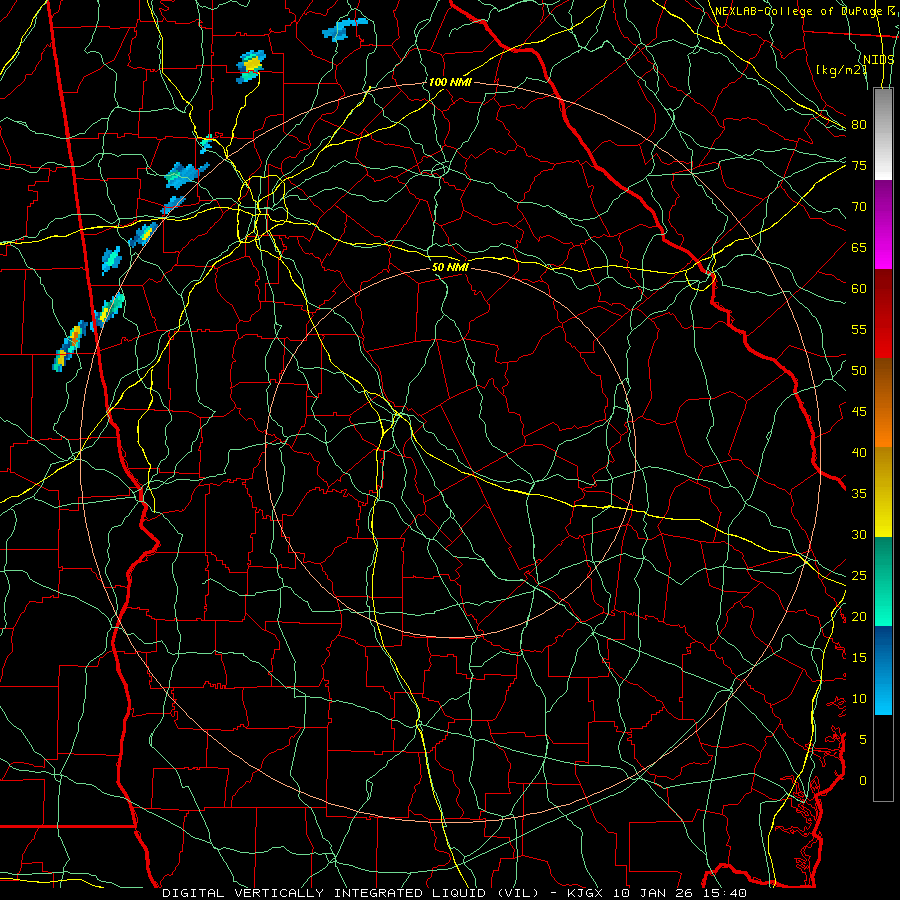Pick the red segment of the color bar
This screenshot has width=900, height=900.
tap(883, 314)
